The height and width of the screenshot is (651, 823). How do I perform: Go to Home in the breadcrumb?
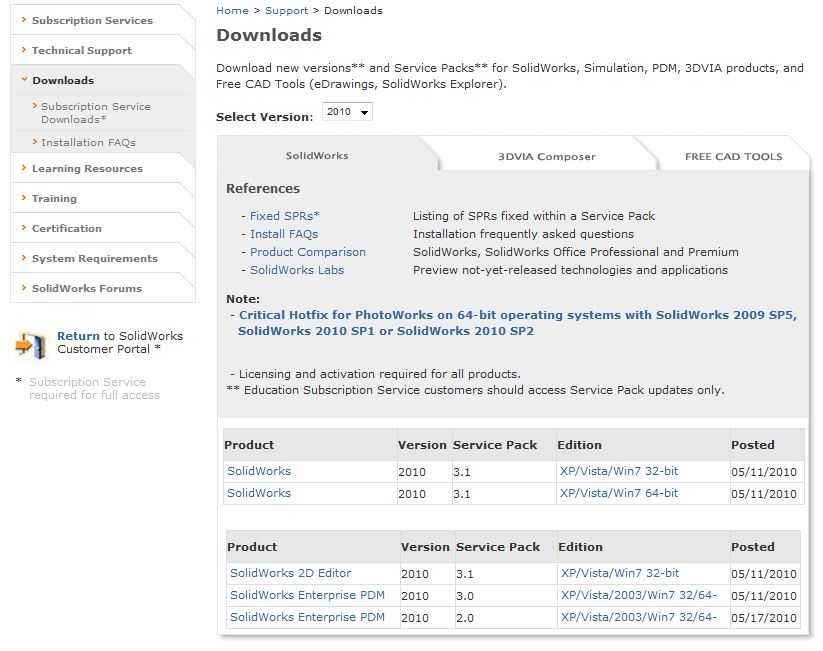click(x=232, y=10)
